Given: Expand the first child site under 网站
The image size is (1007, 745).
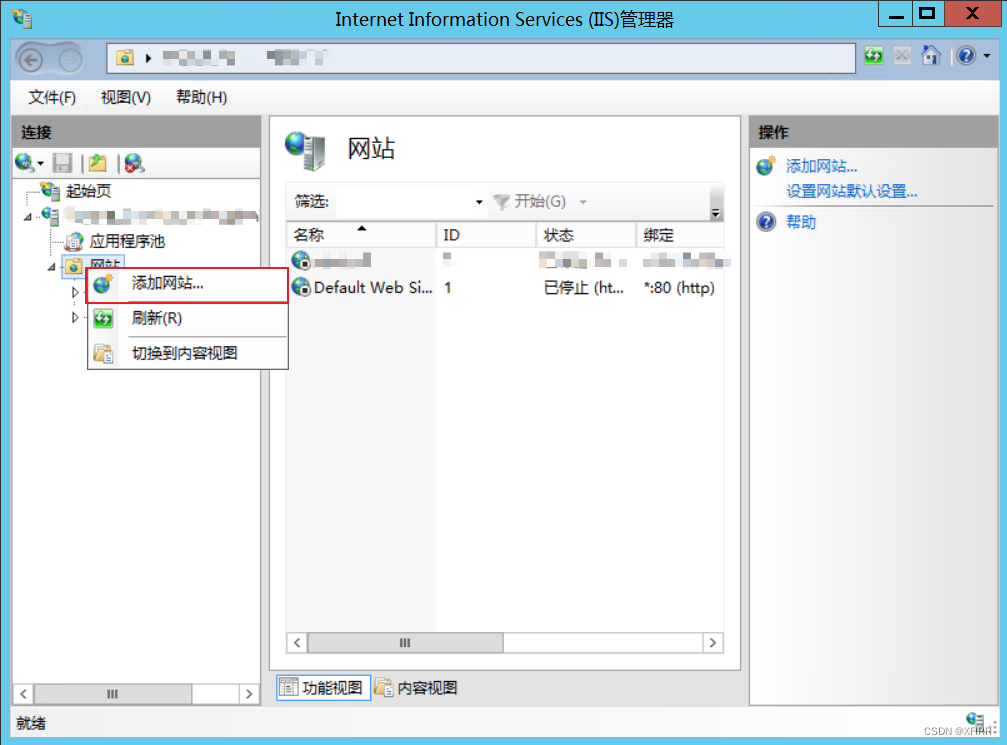Looking at the screenshot, I should pos(75,292).
